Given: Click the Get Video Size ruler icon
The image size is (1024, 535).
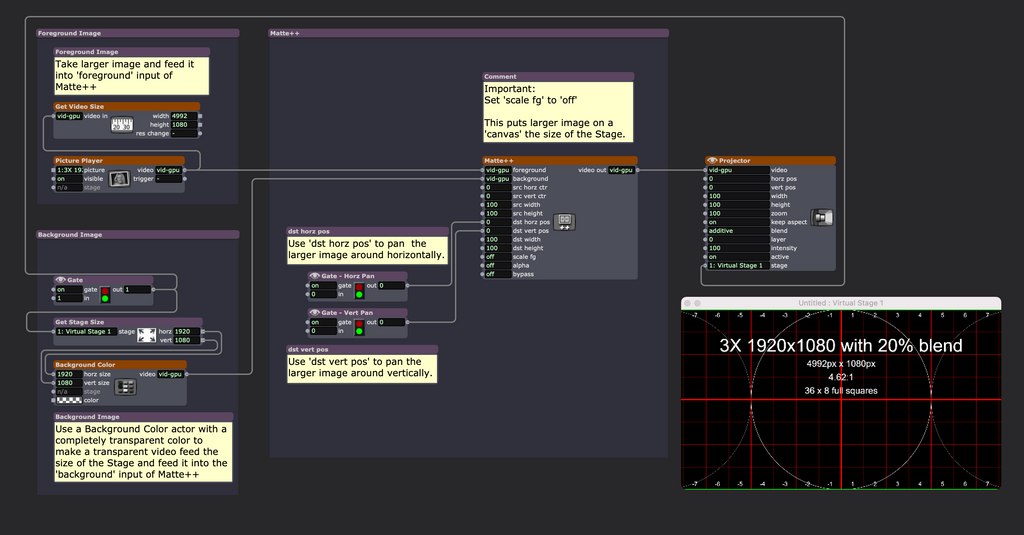Looking at the screenshot, I should coord(122,124).
